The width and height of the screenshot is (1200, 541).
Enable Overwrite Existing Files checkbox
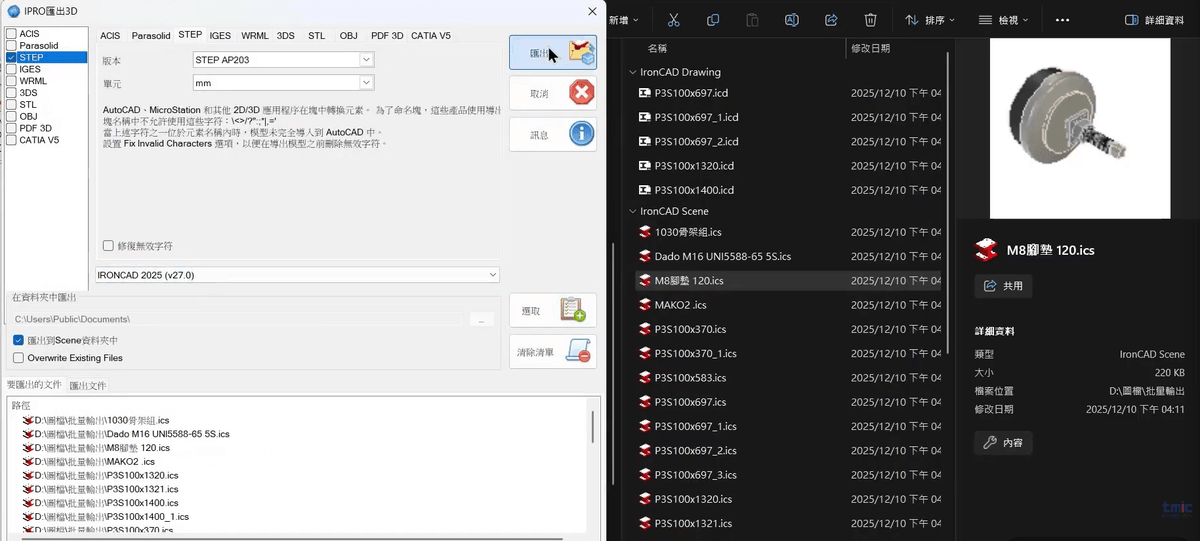point(18,358)
